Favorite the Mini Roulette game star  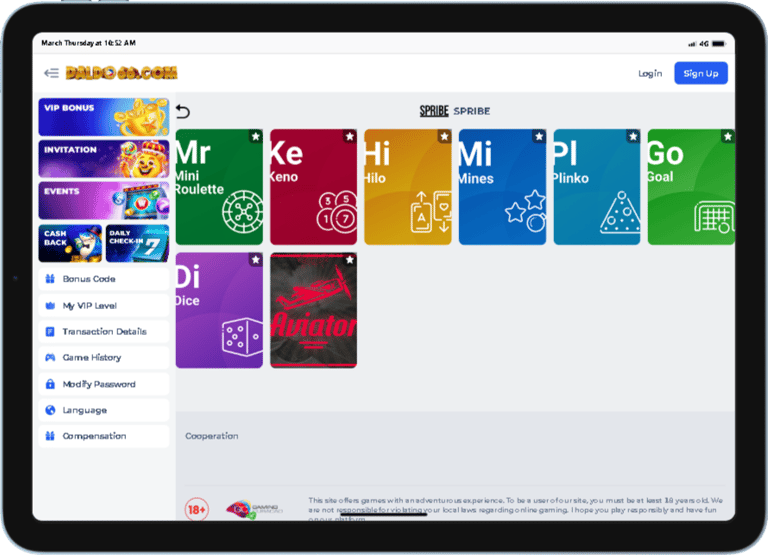click(256, 137)
